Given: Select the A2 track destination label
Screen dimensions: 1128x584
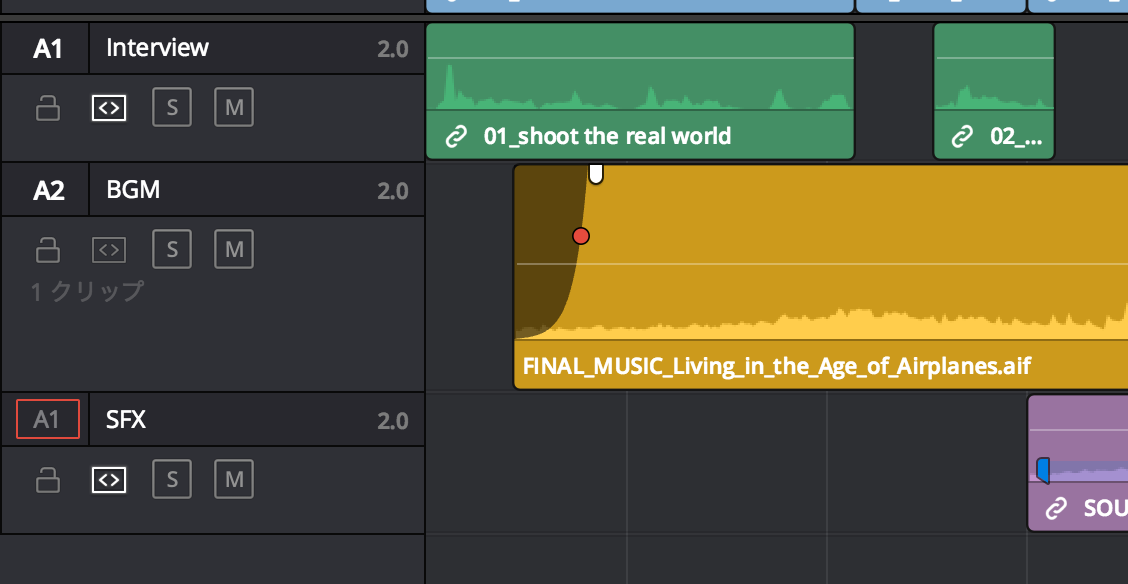Looking at the screenshot, I should coord(47,190).
